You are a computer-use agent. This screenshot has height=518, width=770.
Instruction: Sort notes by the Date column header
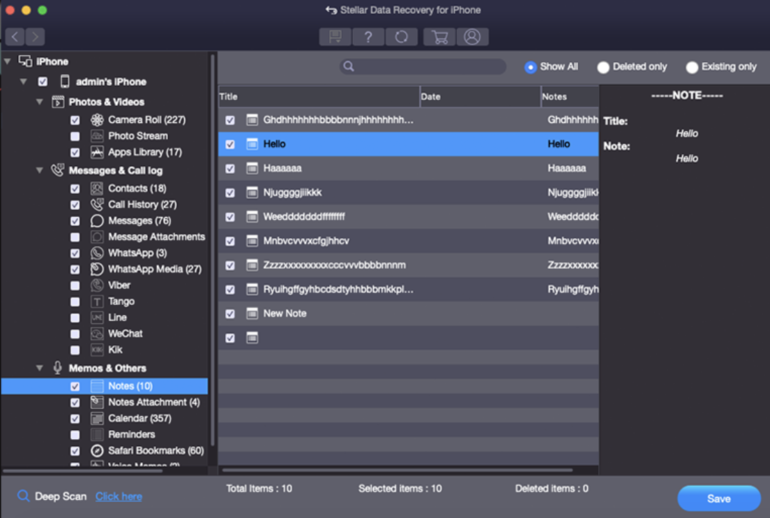click(x=480, y=97)
